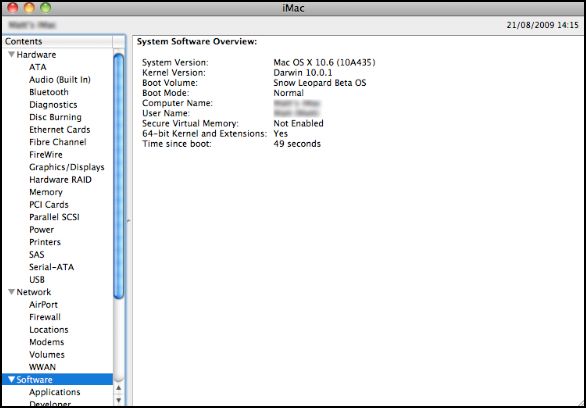This screenshot has height=408, width=586.
Task: Select Hardware RAID entry
Action: [x=60, y=180]
